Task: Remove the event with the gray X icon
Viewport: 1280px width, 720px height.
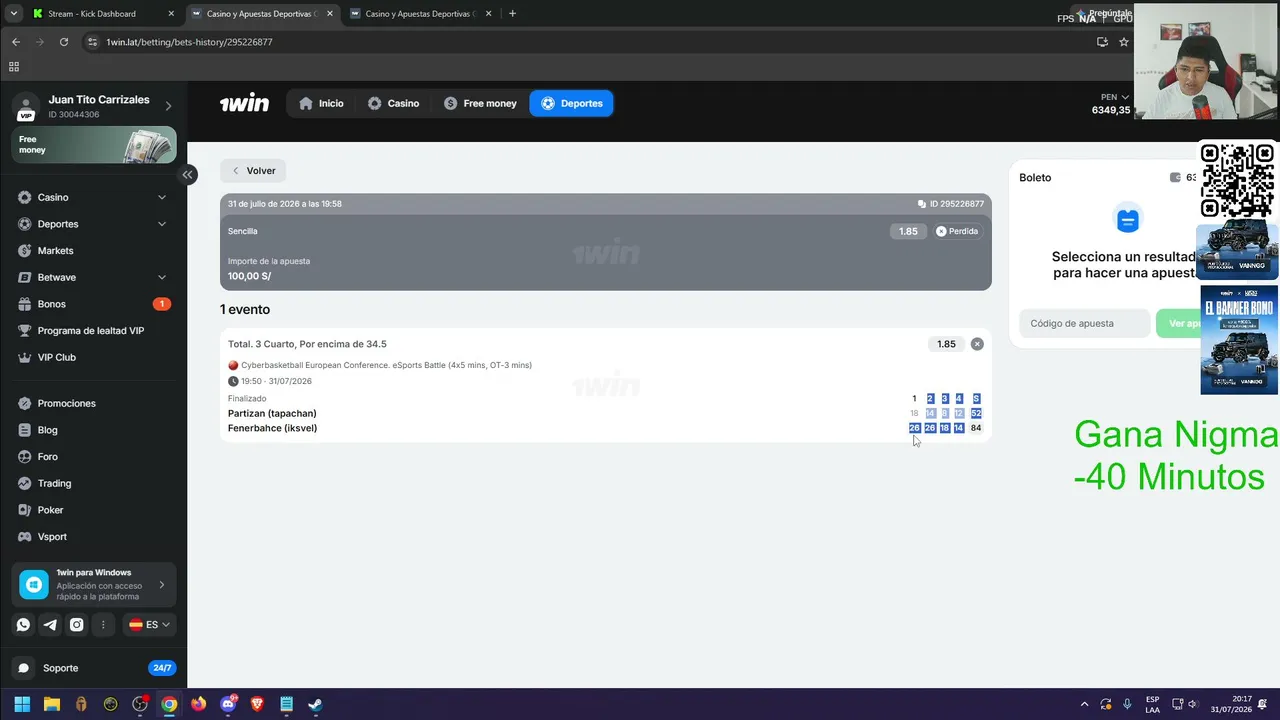Action: coord(977,344)
